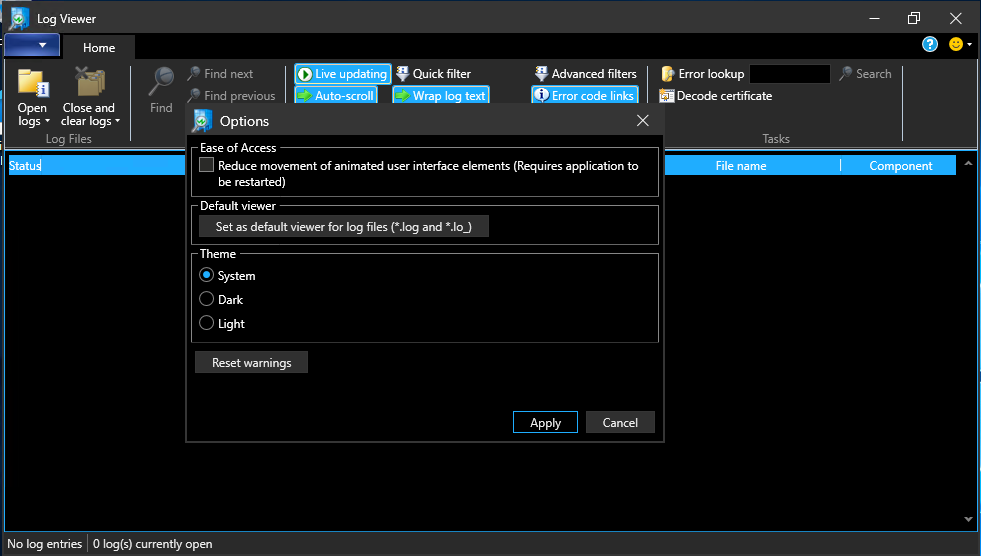
Task: Click the Apply button in Options
Action: point(545,422)
